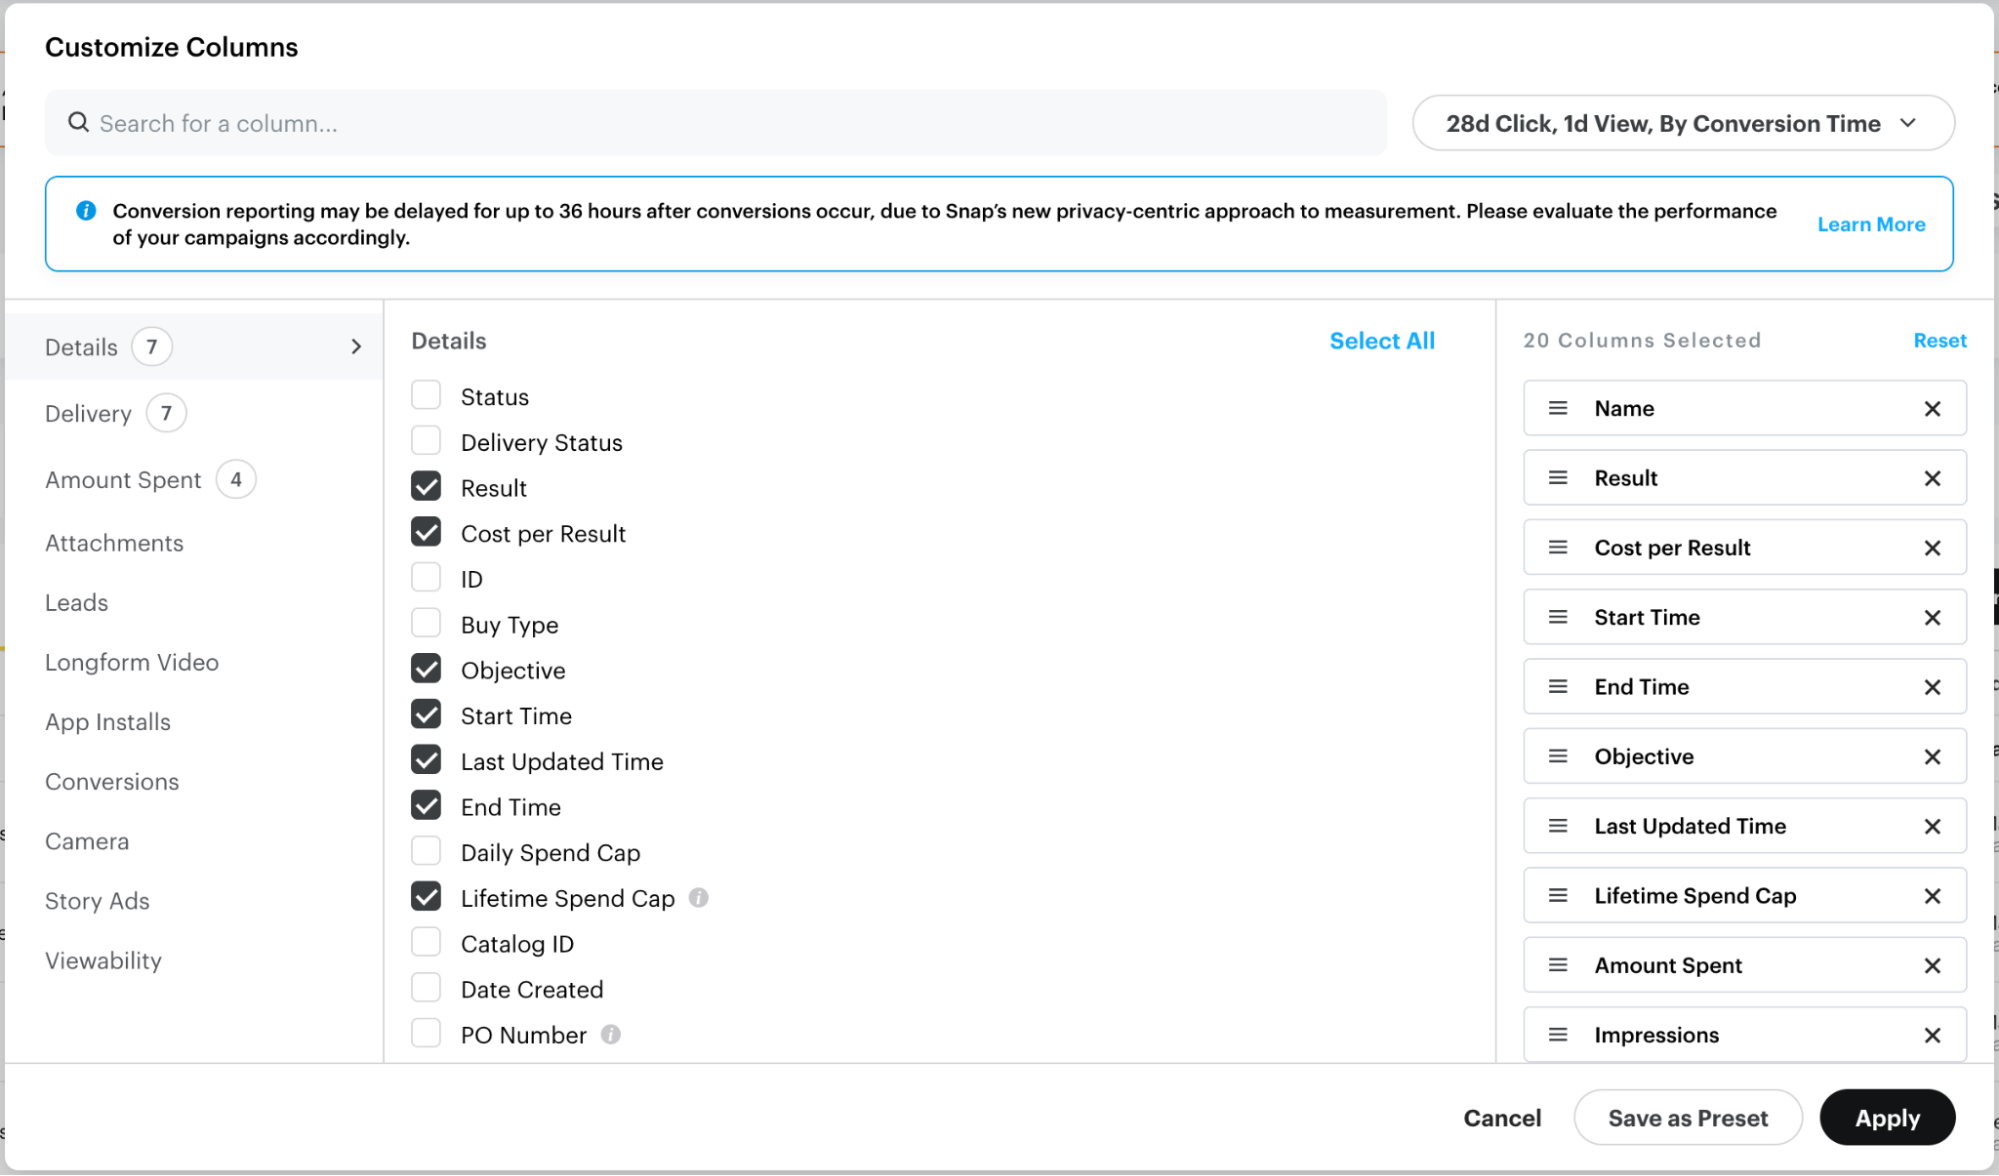Click the Apply button
The height and width of the screenshot is (1176, 1999).
1886,1117
